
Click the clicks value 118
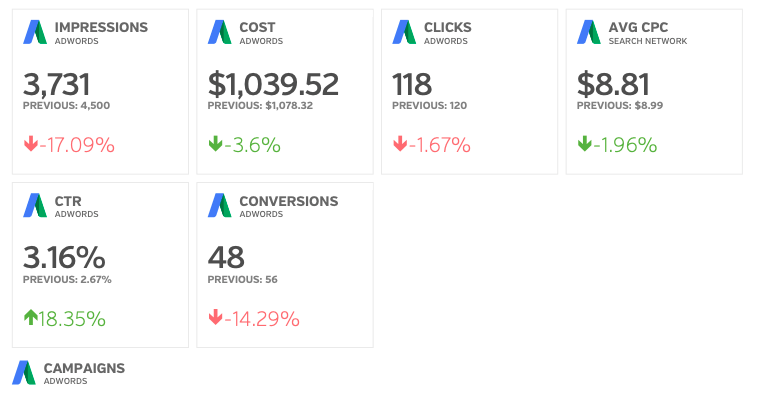pyautogui.click(x=412, y=84)
